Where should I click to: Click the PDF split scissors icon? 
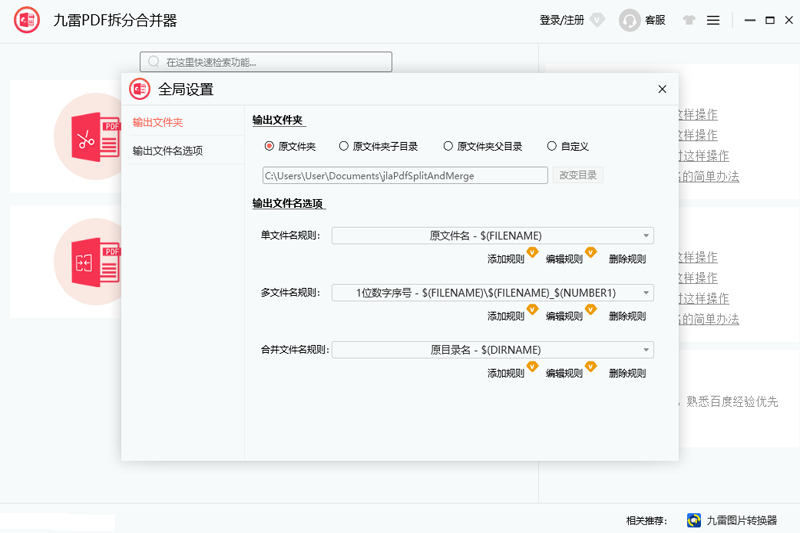coord(90,138)
